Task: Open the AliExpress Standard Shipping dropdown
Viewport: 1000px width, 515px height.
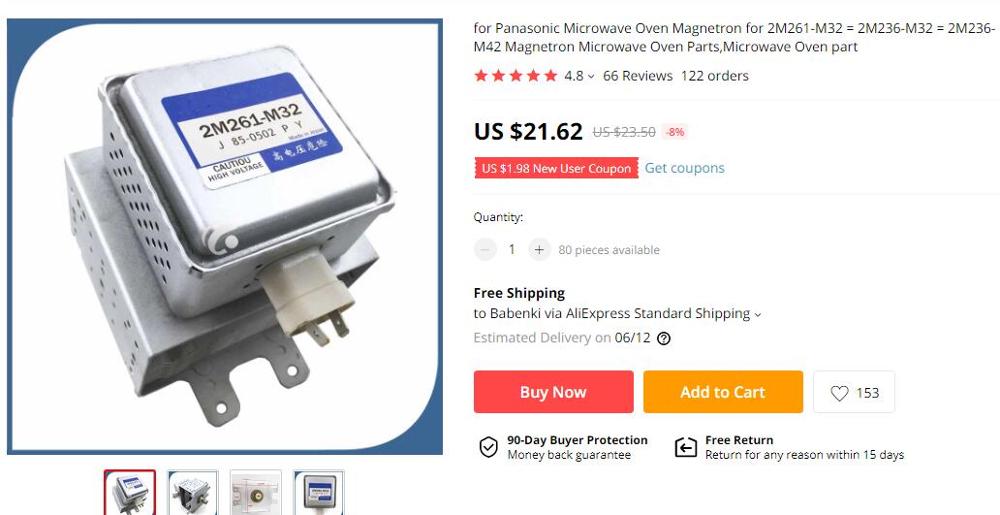Action: pos(757,314)
